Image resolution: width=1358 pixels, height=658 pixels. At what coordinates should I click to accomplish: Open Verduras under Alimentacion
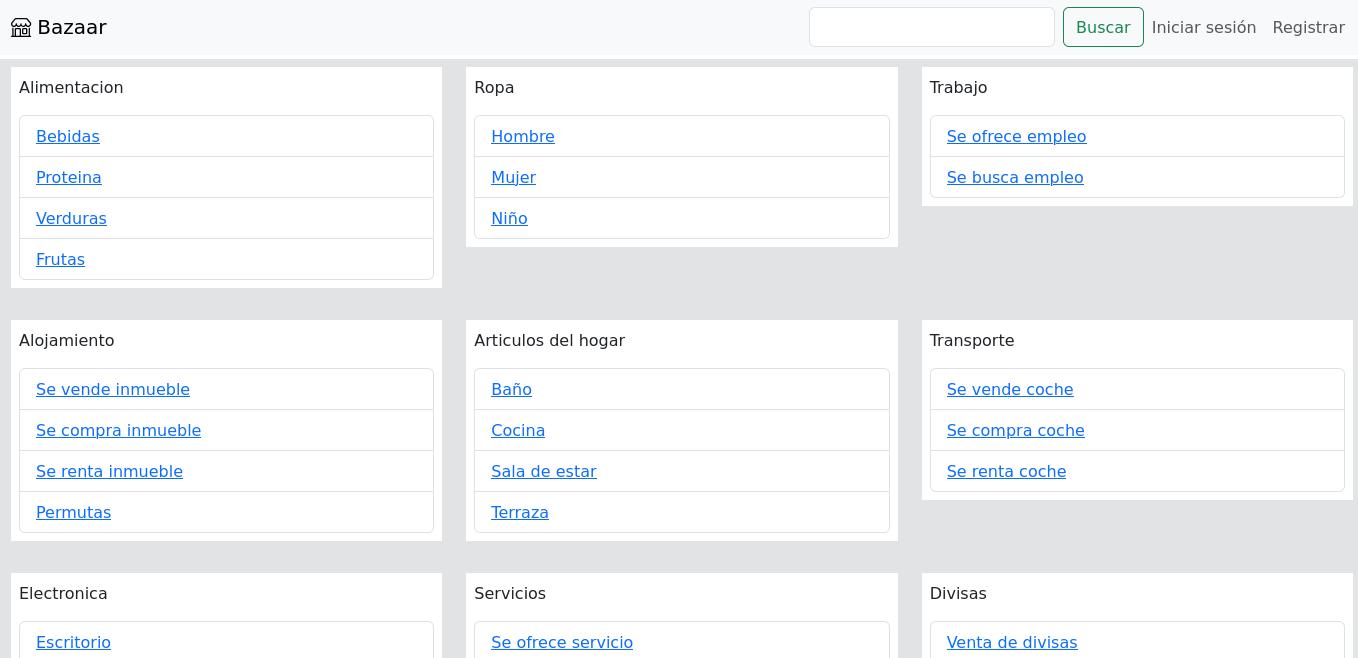point(71,218)
